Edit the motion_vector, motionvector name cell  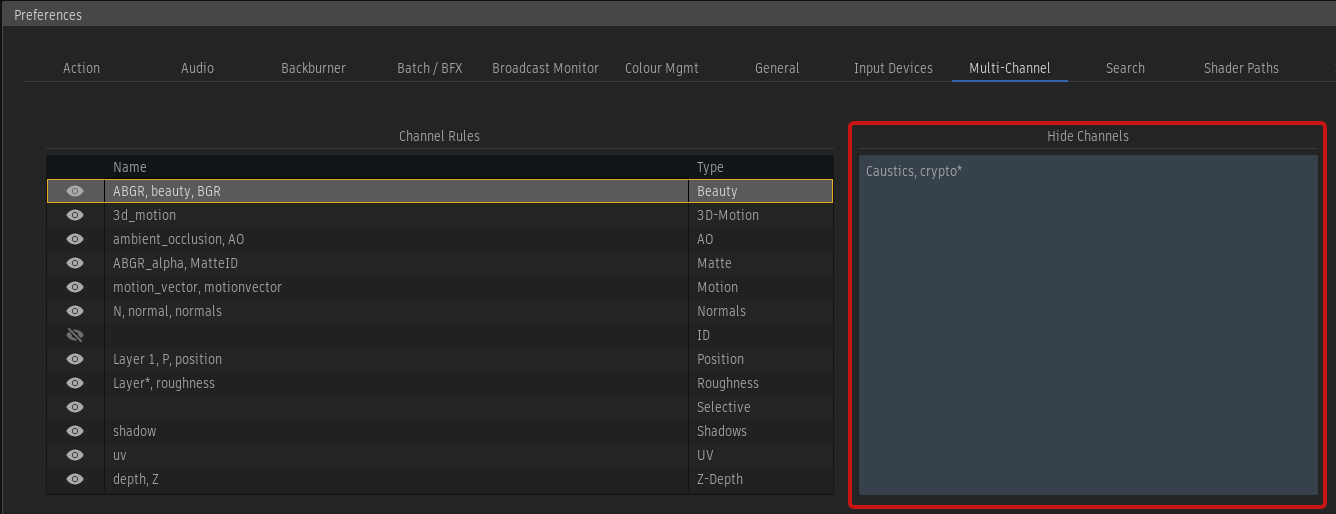click(x=197, y=287)
